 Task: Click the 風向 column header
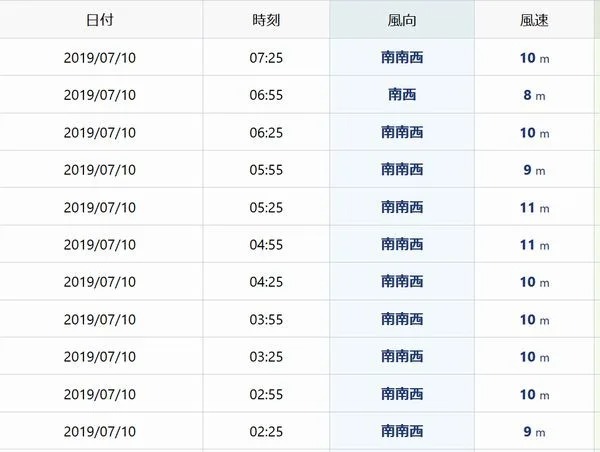[402, 20]
